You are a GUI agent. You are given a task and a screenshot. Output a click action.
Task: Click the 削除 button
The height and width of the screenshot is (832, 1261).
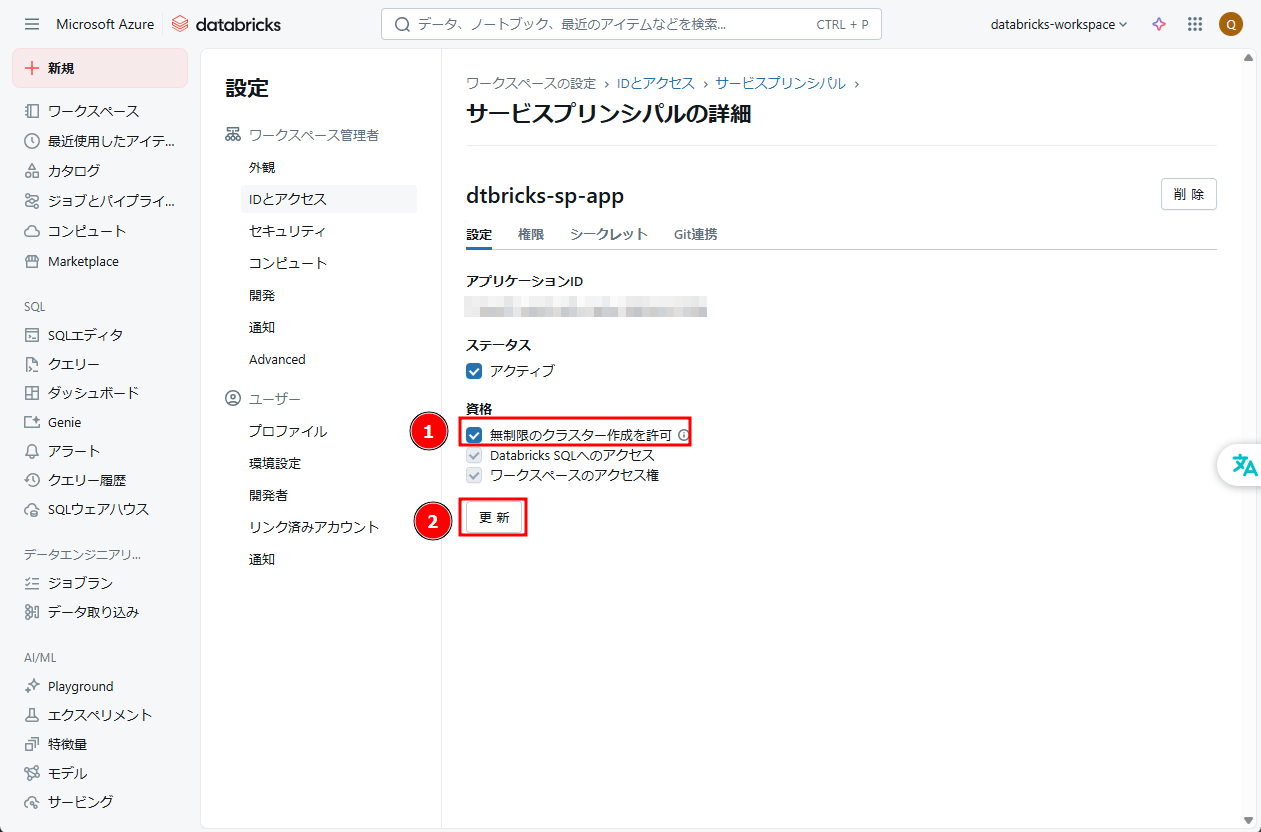point(1188,194)
